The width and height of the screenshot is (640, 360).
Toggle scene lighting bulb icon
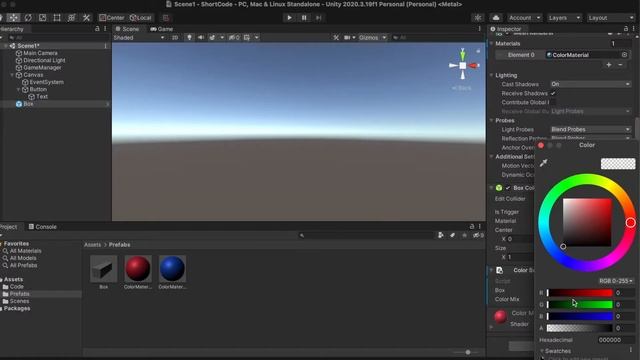pos(189,38)
